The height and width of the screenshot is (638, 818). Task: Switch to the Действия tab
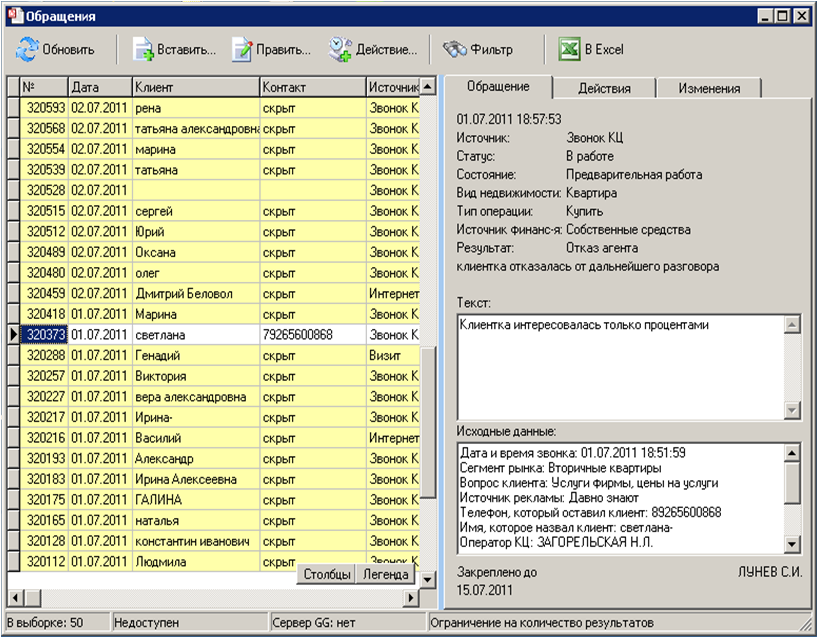click(604, 89)
